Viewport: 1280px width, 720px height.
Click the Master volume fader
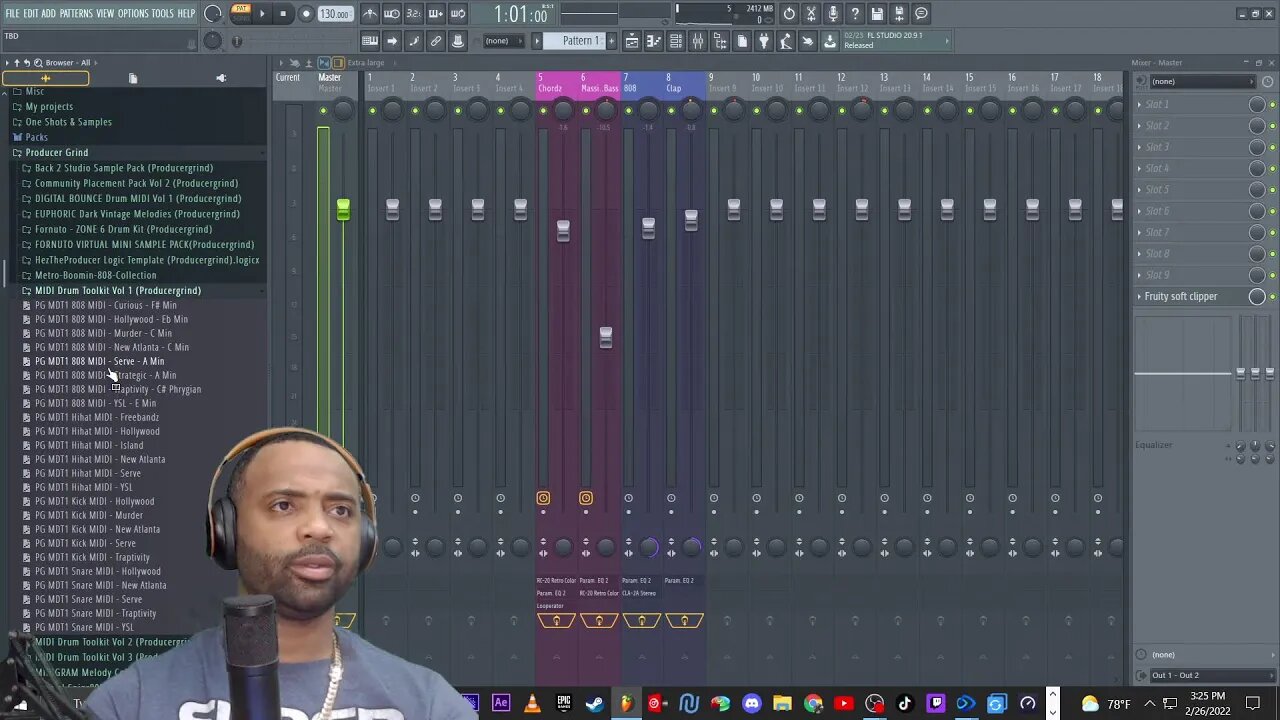click(343, 209)
